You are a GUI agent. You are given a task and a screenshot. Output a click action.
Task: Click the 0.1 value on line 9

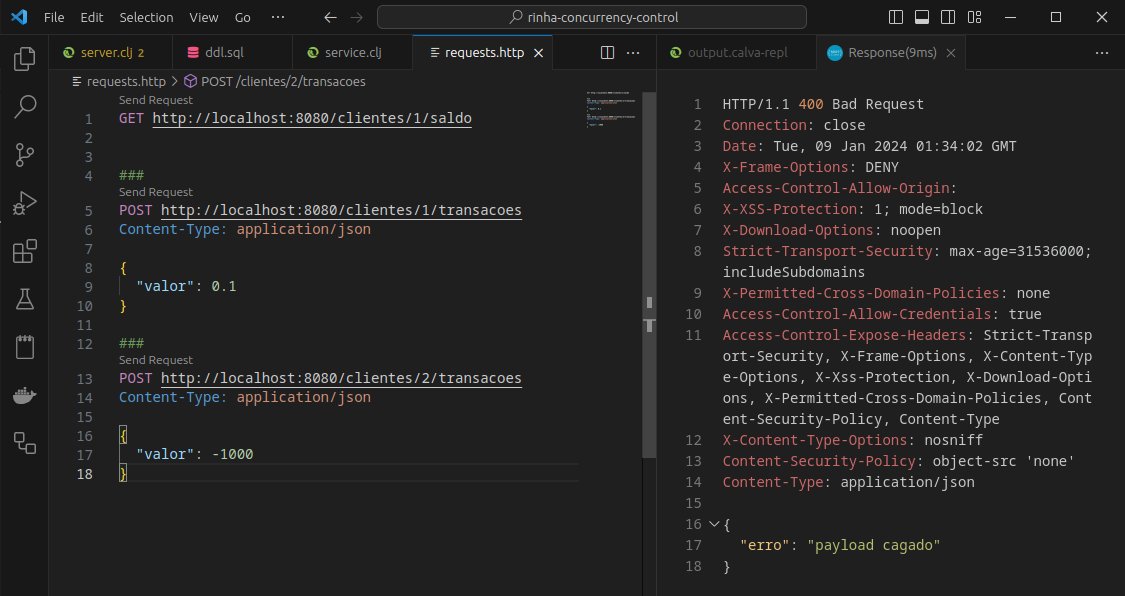pos(224,286)
